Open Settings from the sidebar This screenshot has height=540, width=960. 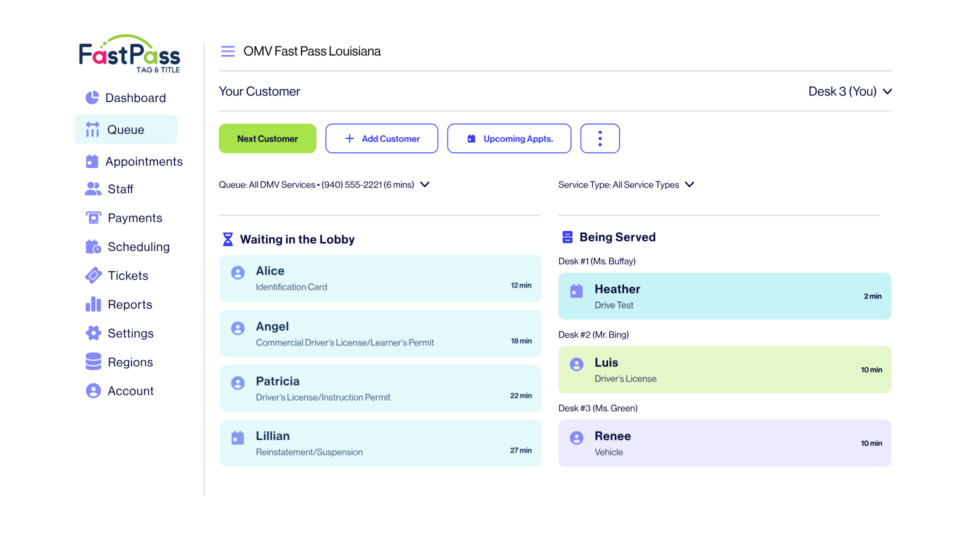[x=120, y=333]
